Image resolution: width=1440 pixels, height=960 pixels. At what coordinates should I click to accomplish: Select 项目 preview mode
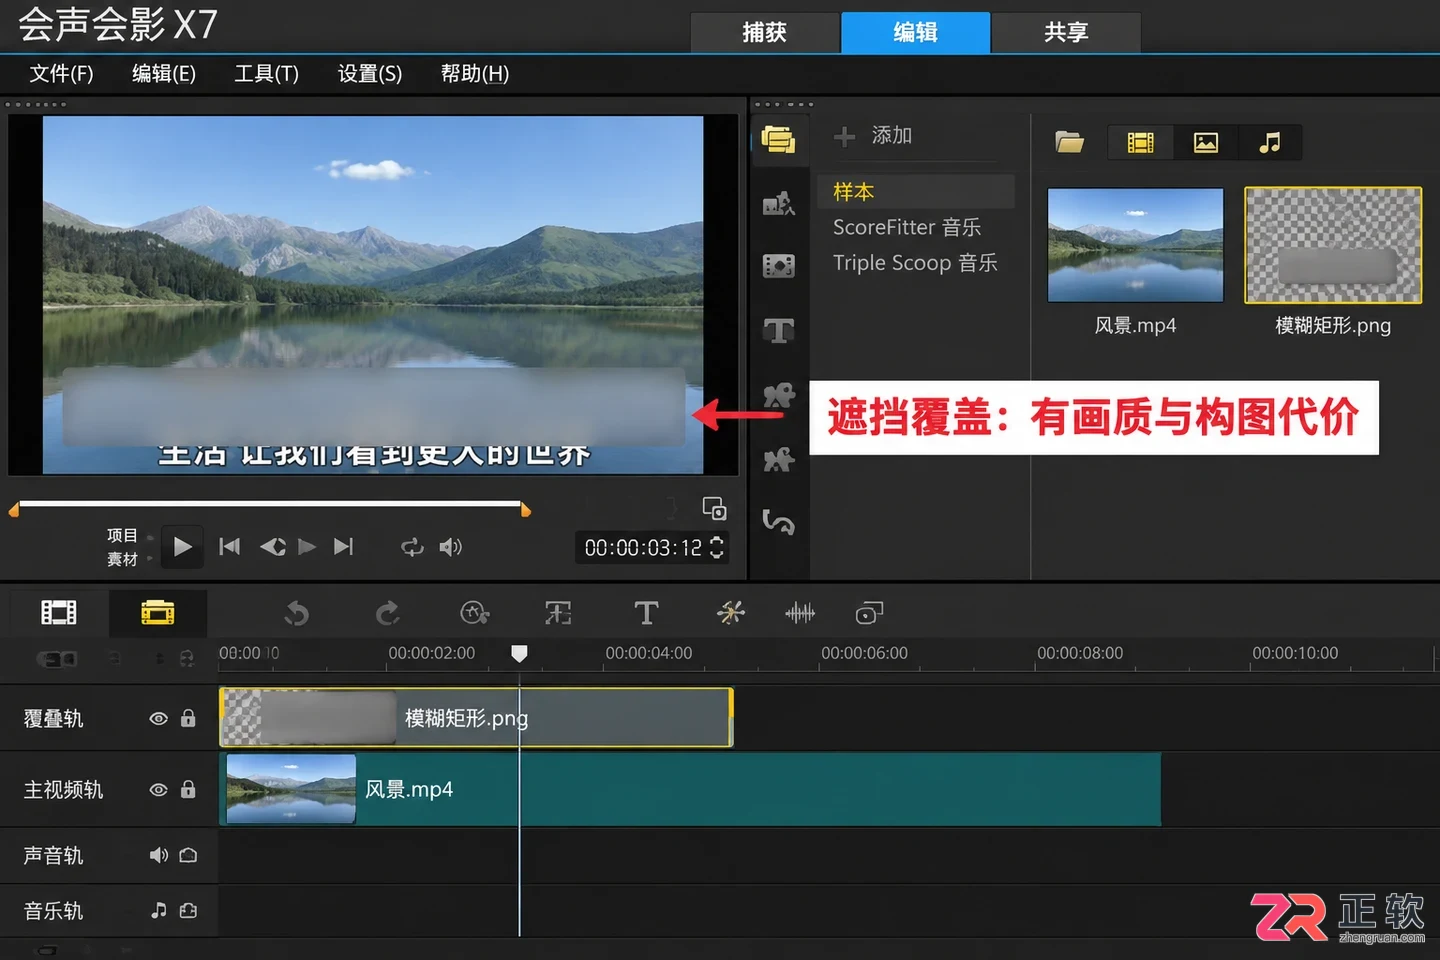pyautogui.click(x=122, y=535)
